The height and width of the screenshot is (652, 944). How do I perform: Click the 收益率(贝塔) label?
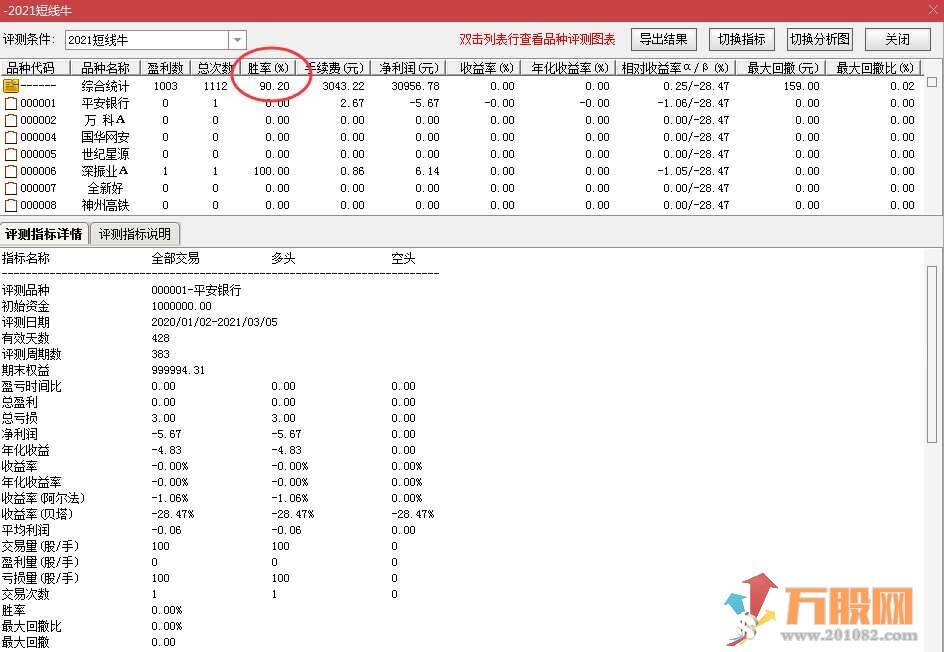tap(38, 514)
